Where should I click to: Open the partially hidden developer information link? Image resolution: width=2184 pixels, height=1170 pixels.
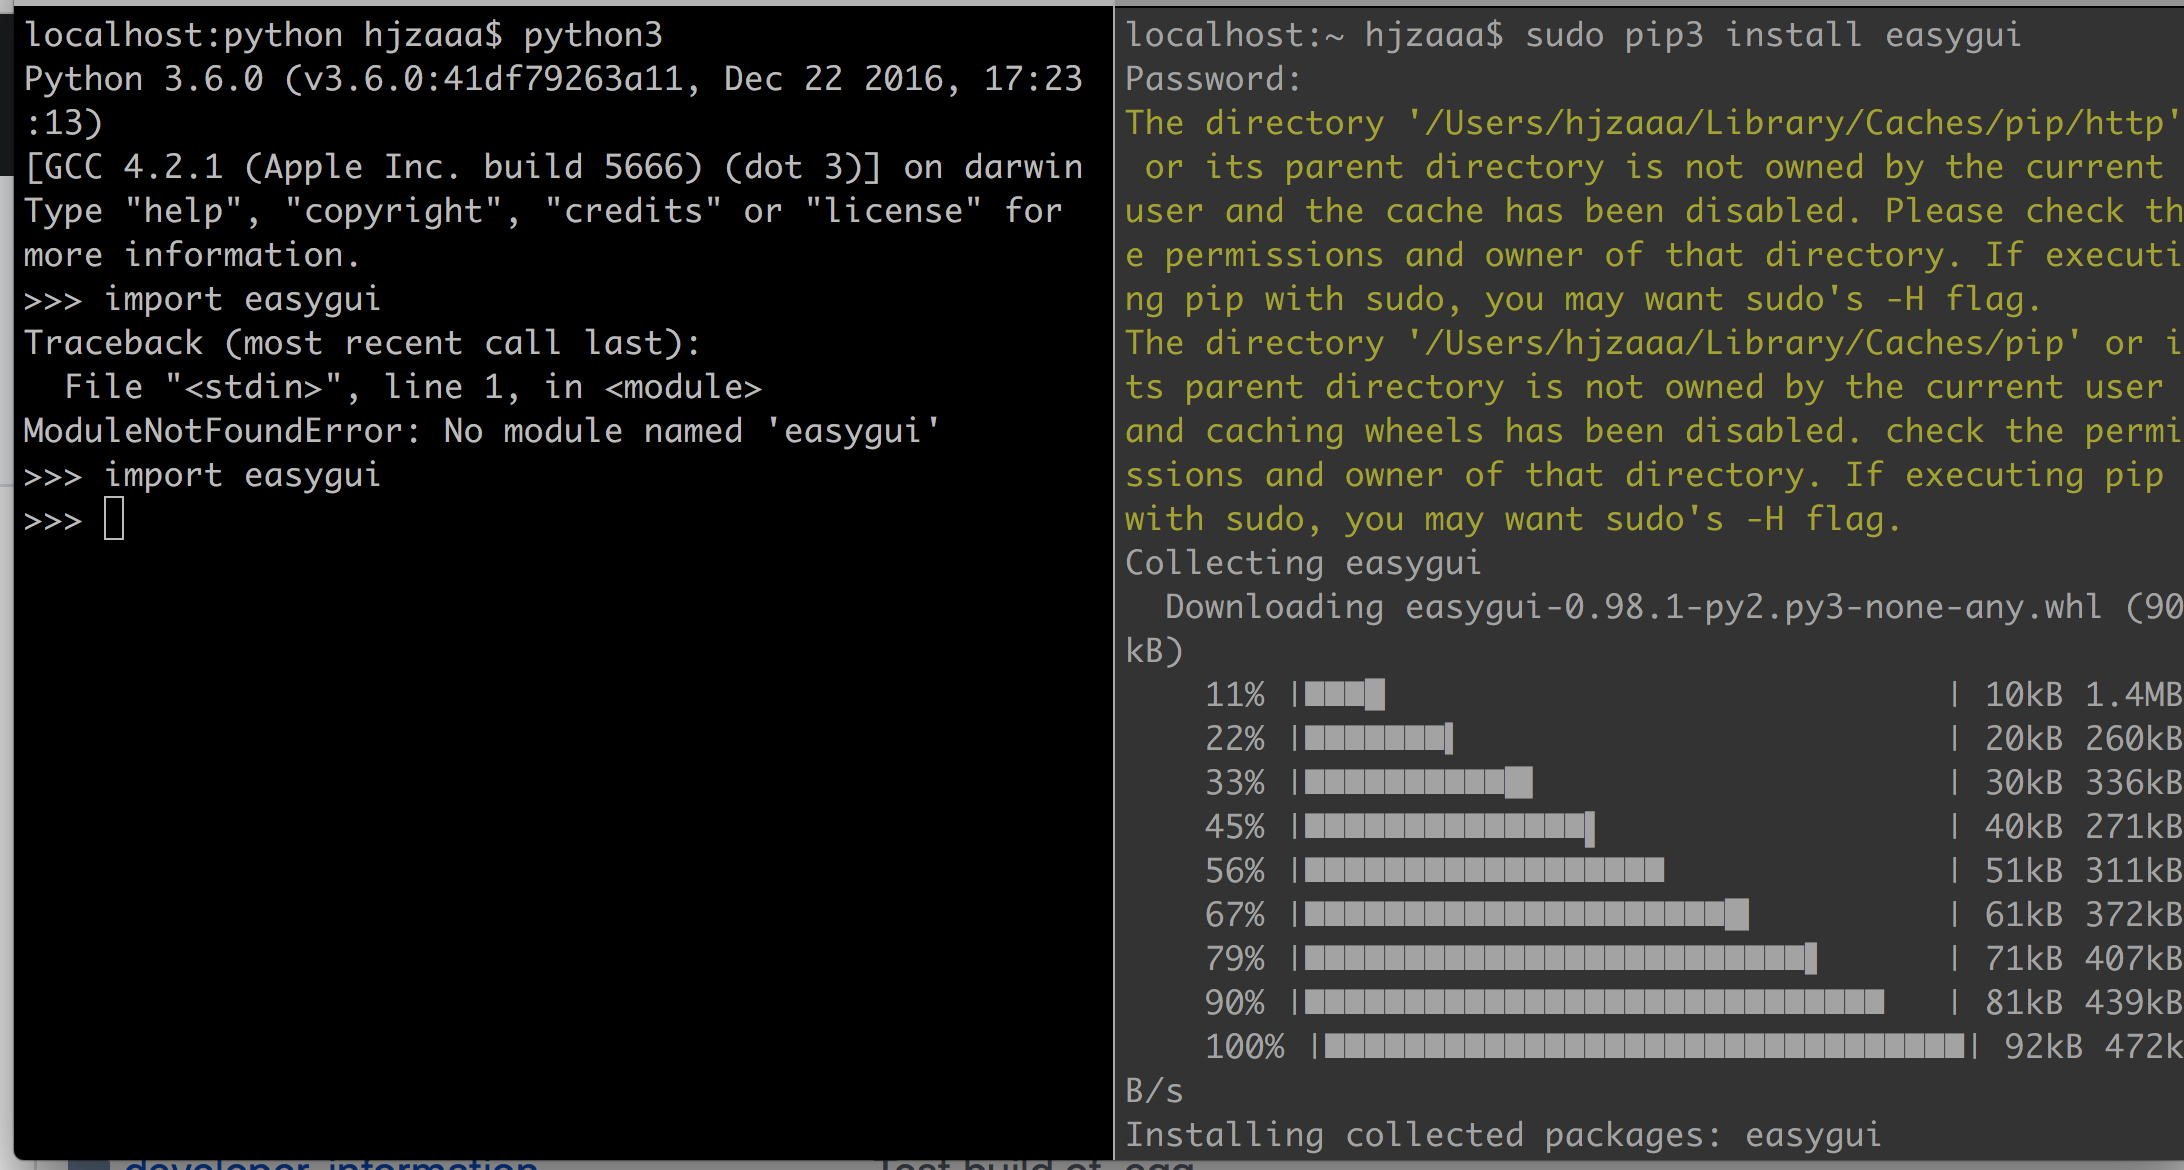click(x=330, y=1163)
